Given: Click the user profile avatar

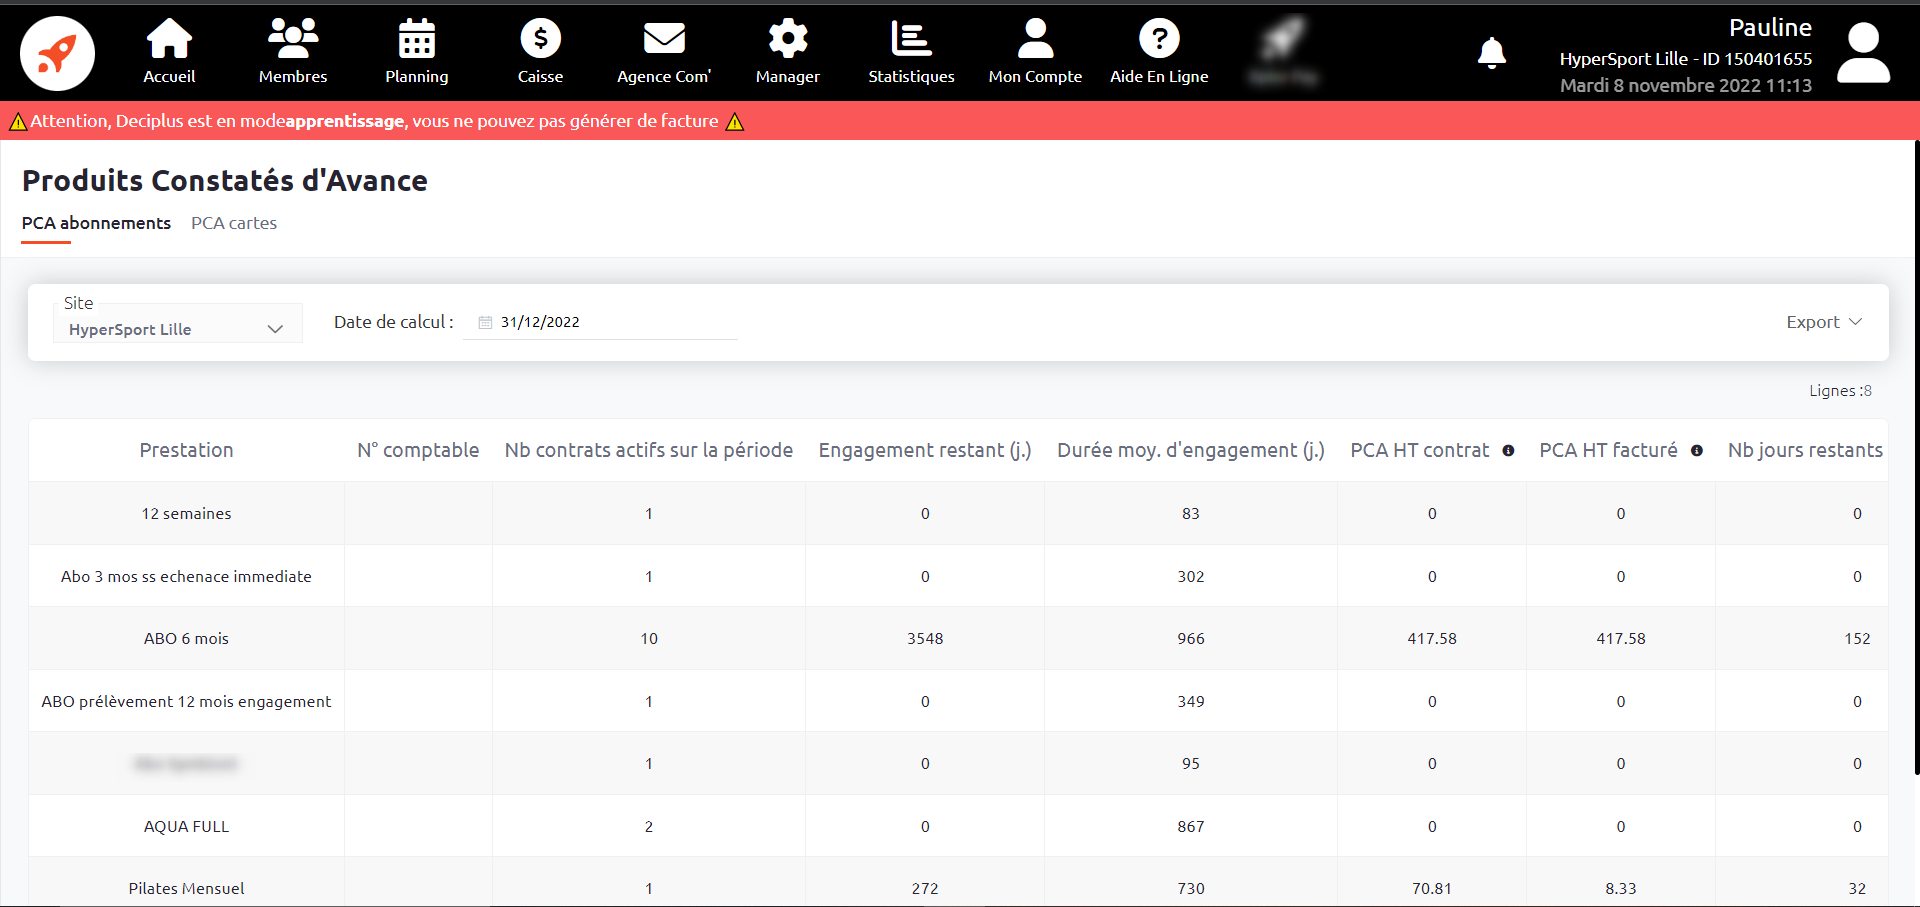Looking at the screenshot, I should (x=1864, y=53).
